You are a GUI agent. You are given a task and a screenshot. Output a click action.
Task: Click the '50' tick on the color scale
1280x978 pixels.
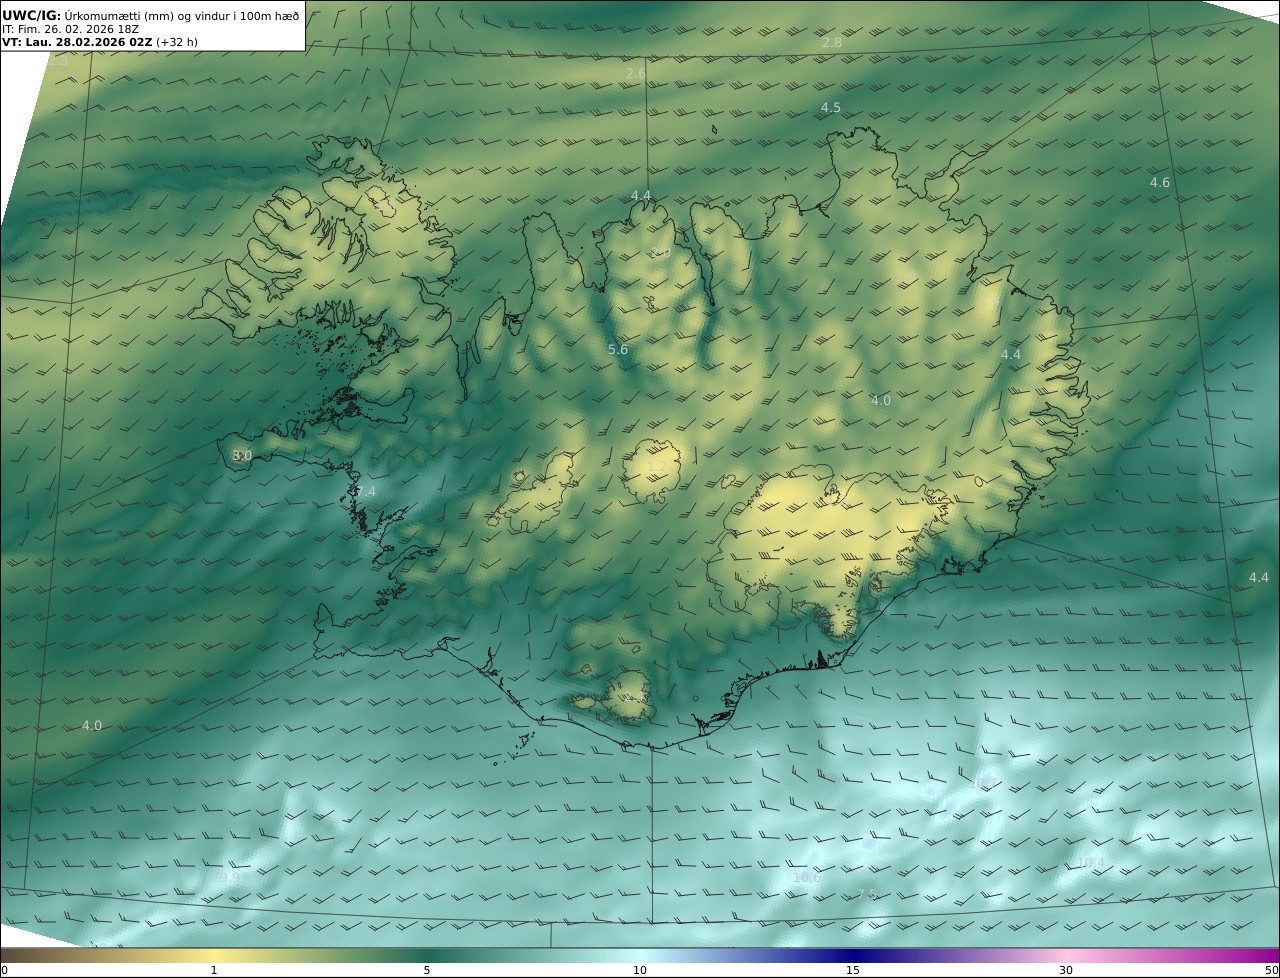coord(1272,970)
